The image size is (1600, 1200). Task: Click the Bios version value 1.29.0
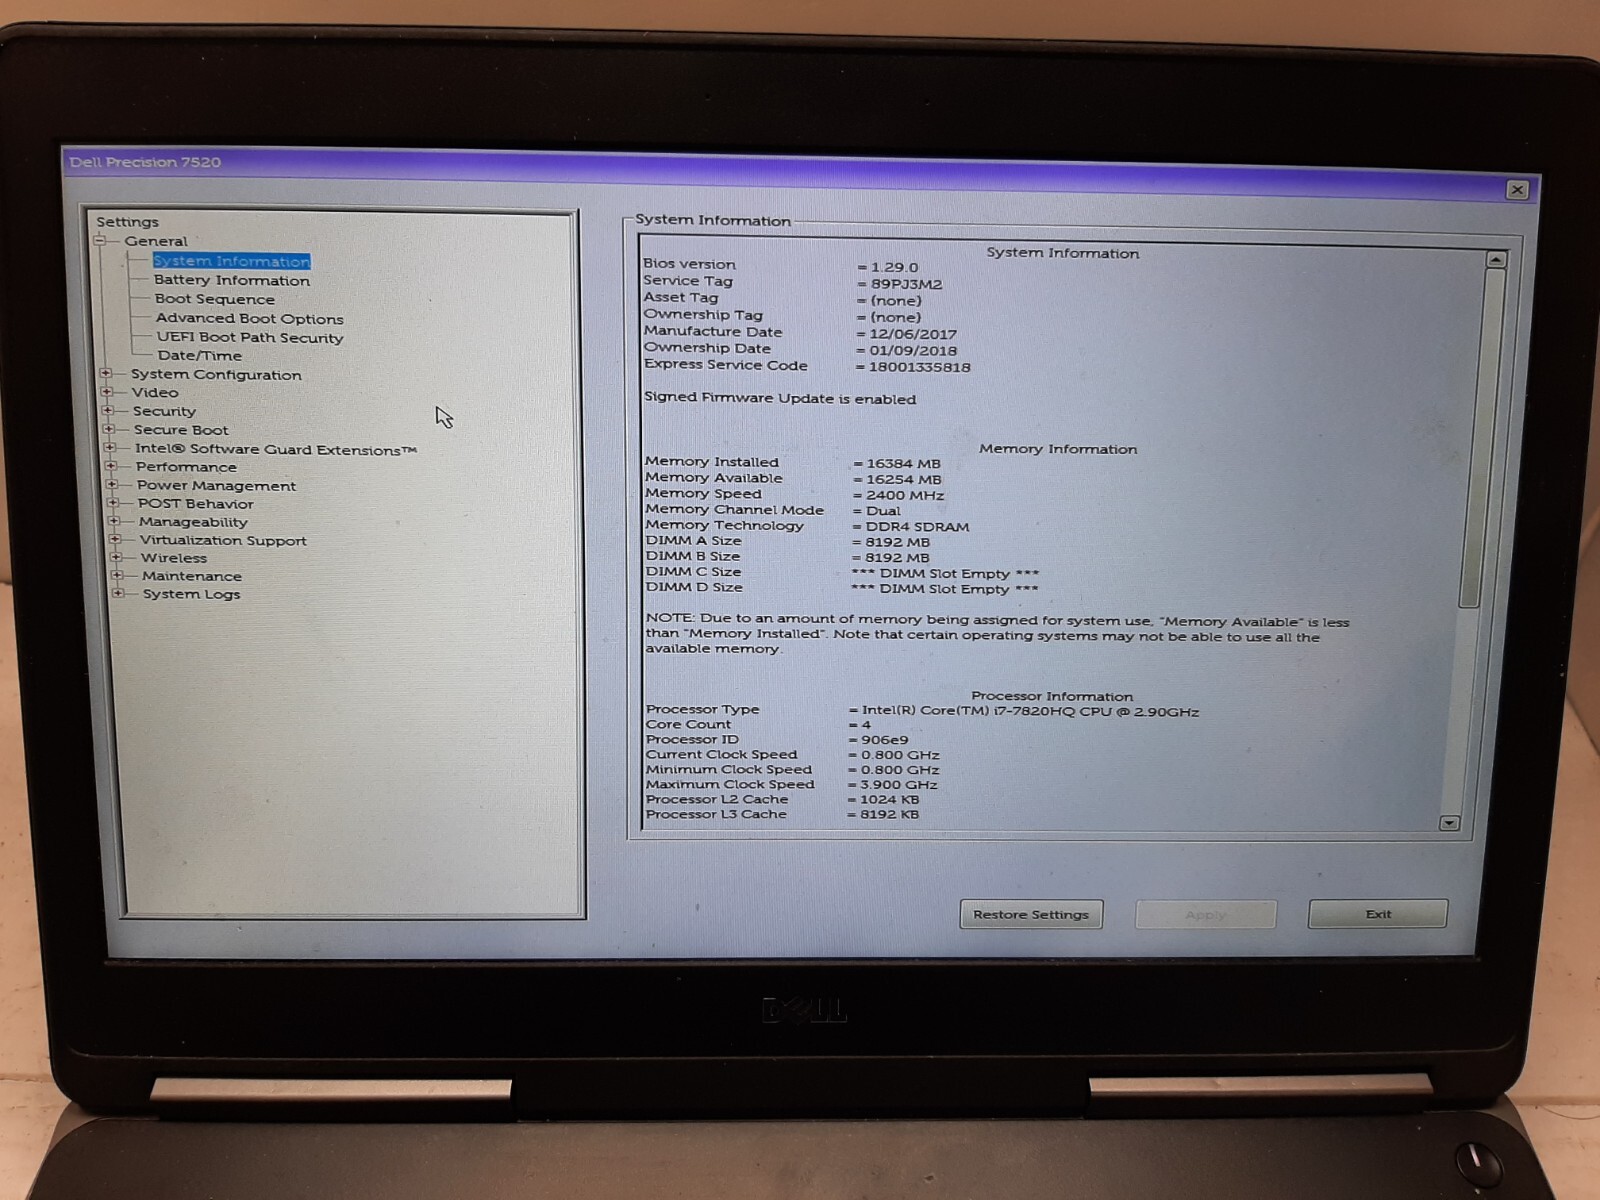point(894,267)
